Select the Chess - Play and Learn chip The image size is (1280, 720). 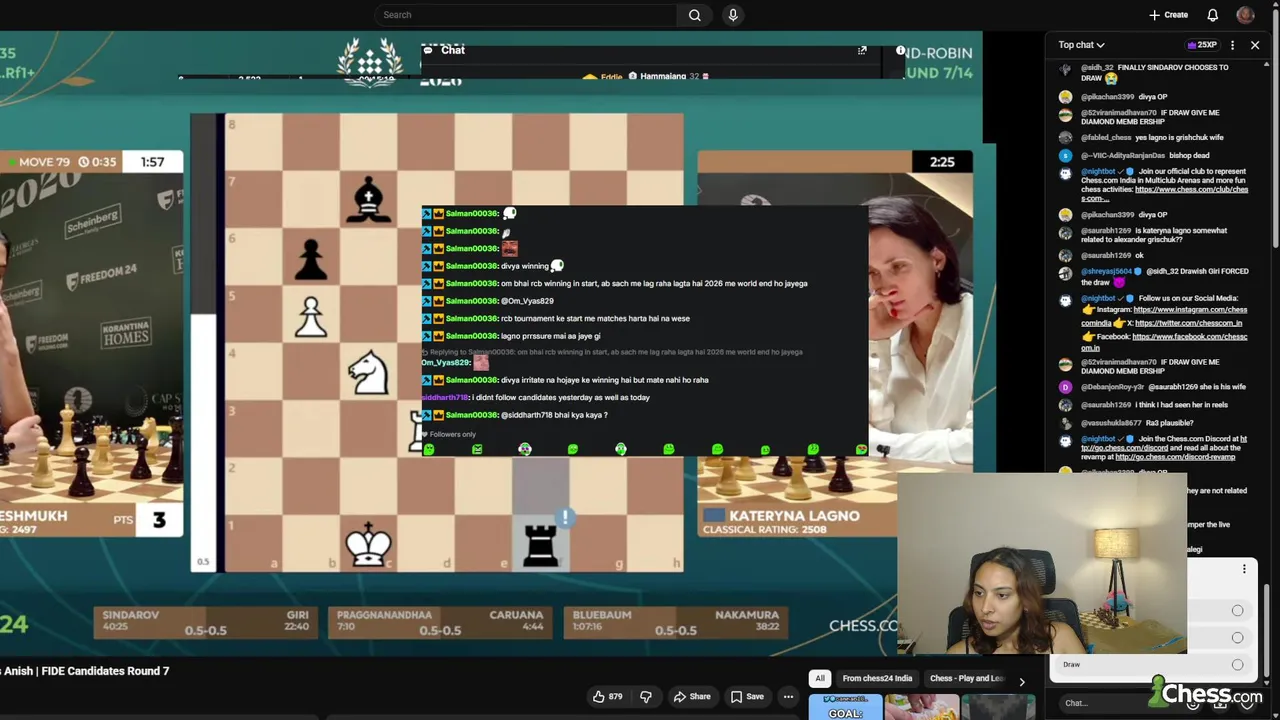coord(966,678)
